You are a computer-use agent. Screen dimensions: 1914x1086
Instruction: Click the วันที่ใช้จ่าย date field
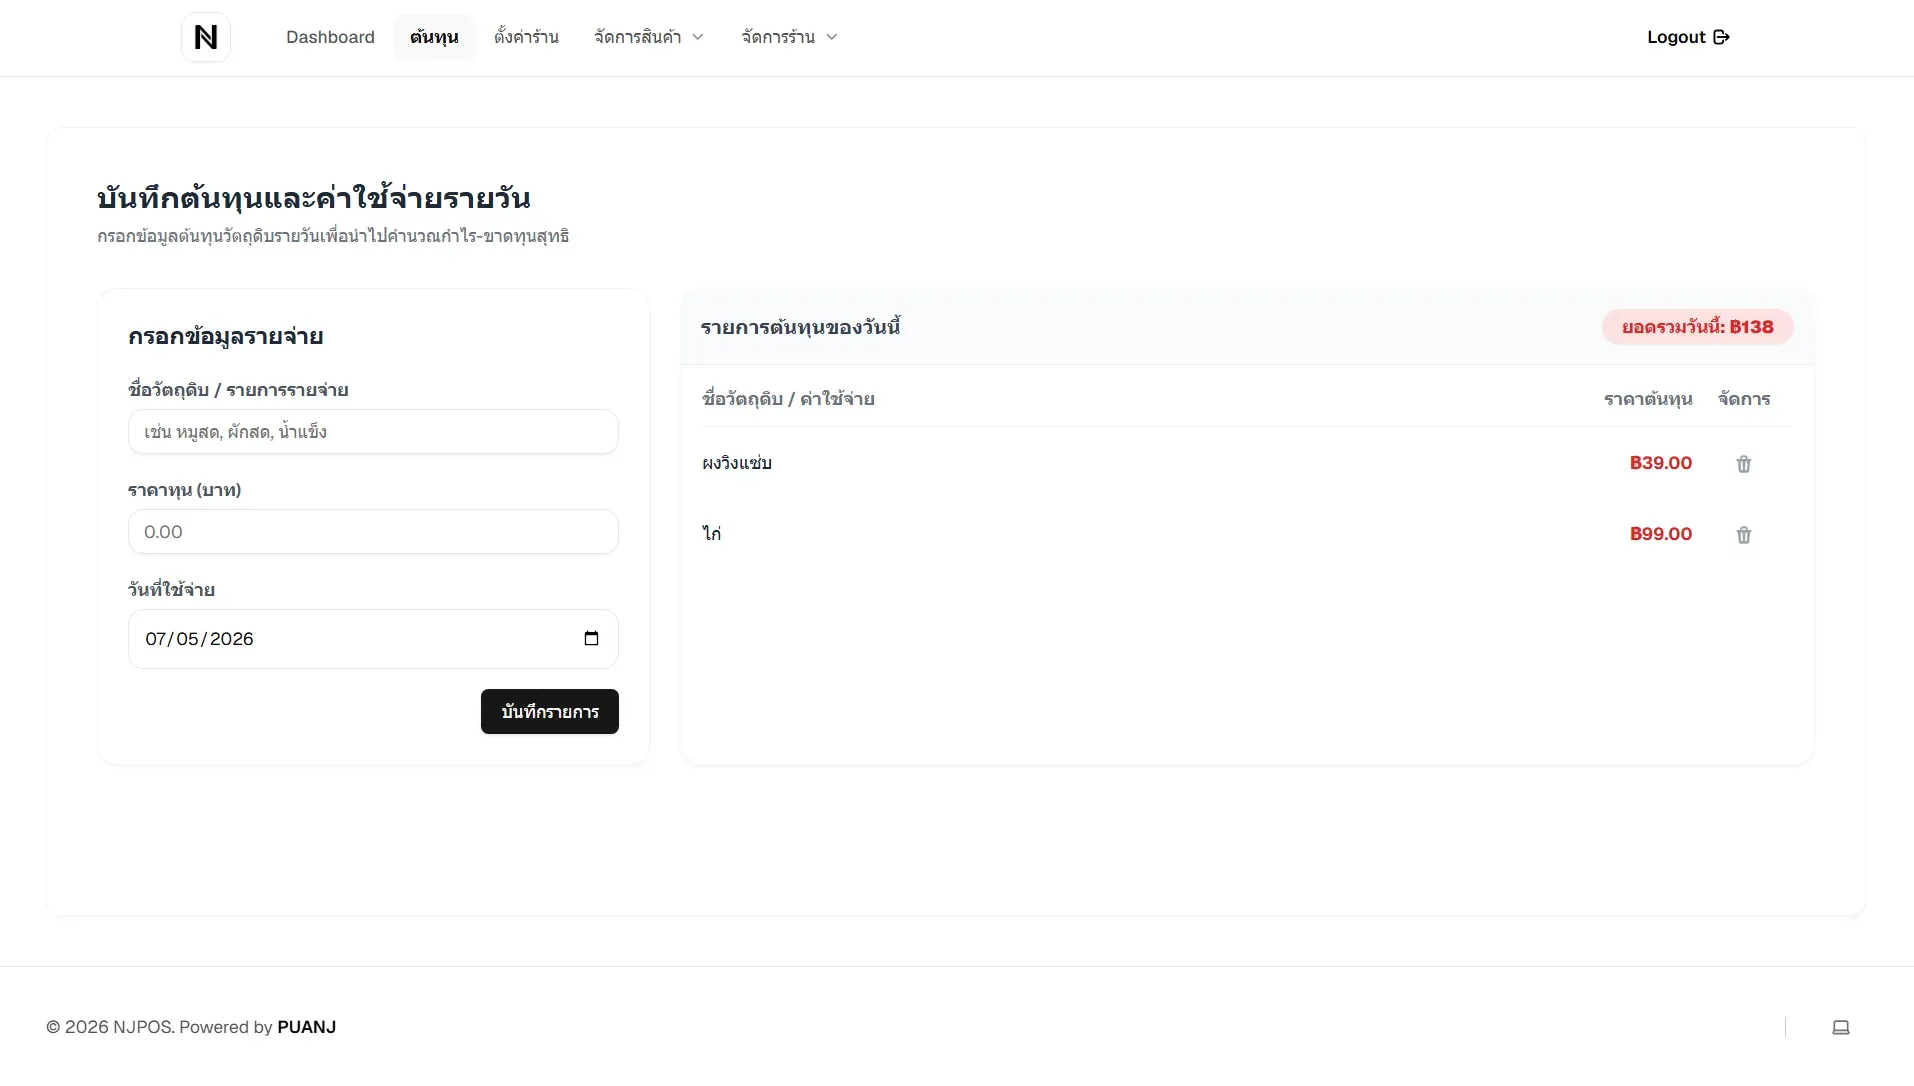coord(373,639)
